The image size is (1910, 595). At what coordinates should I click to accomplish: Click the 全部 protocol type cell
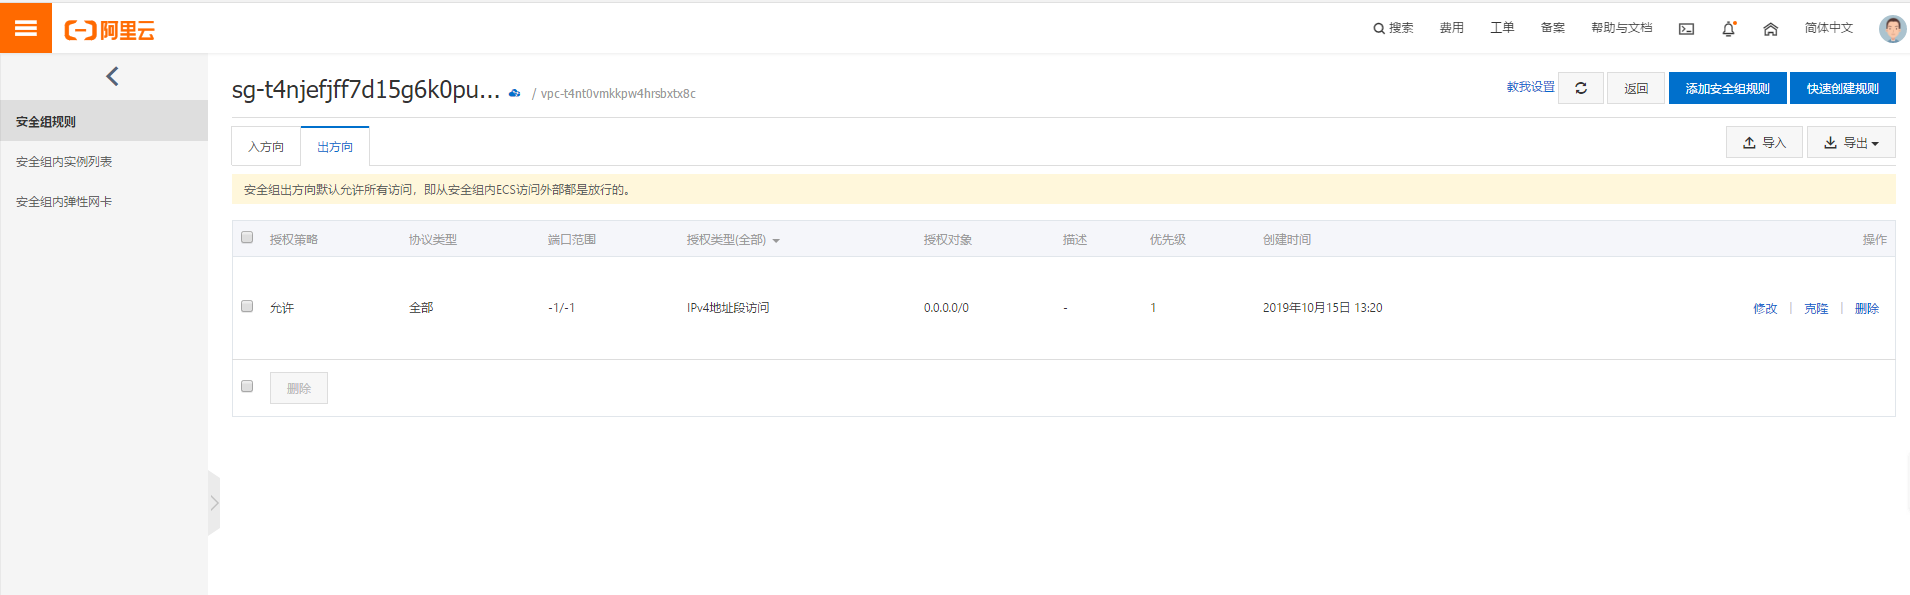click(421, 308)
